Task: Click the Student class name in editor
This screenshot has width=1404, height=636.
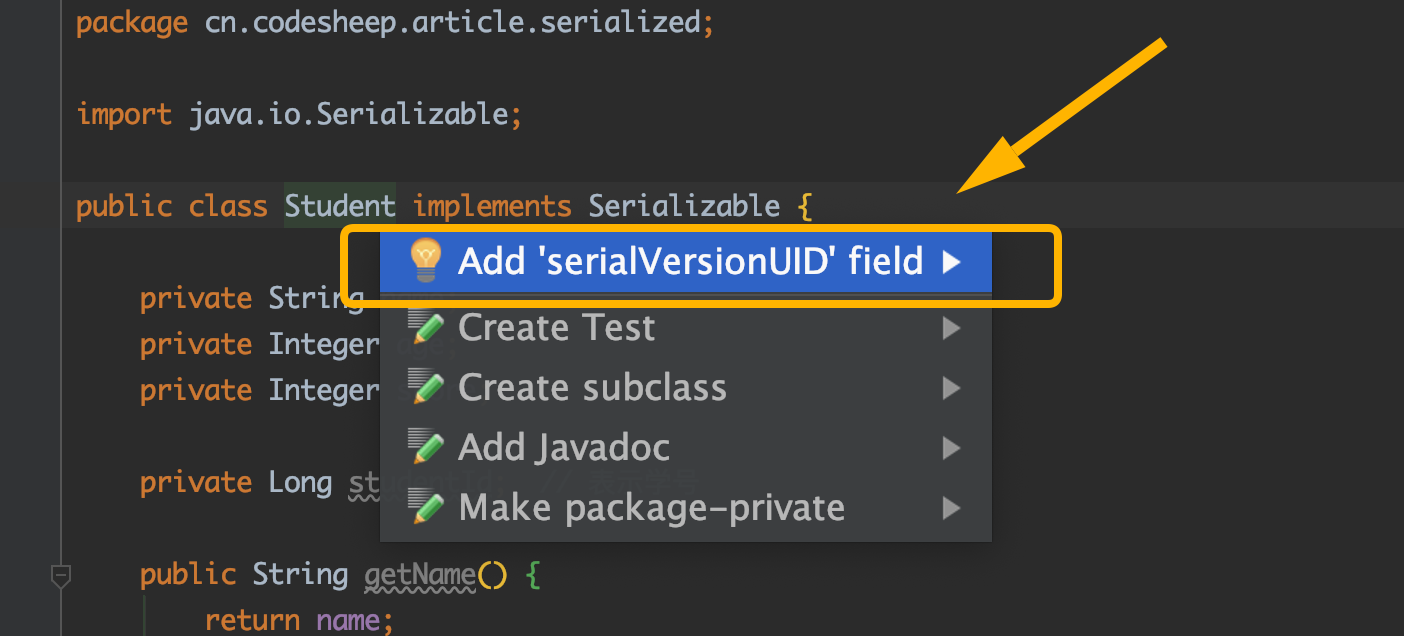Action: [340, 207]
